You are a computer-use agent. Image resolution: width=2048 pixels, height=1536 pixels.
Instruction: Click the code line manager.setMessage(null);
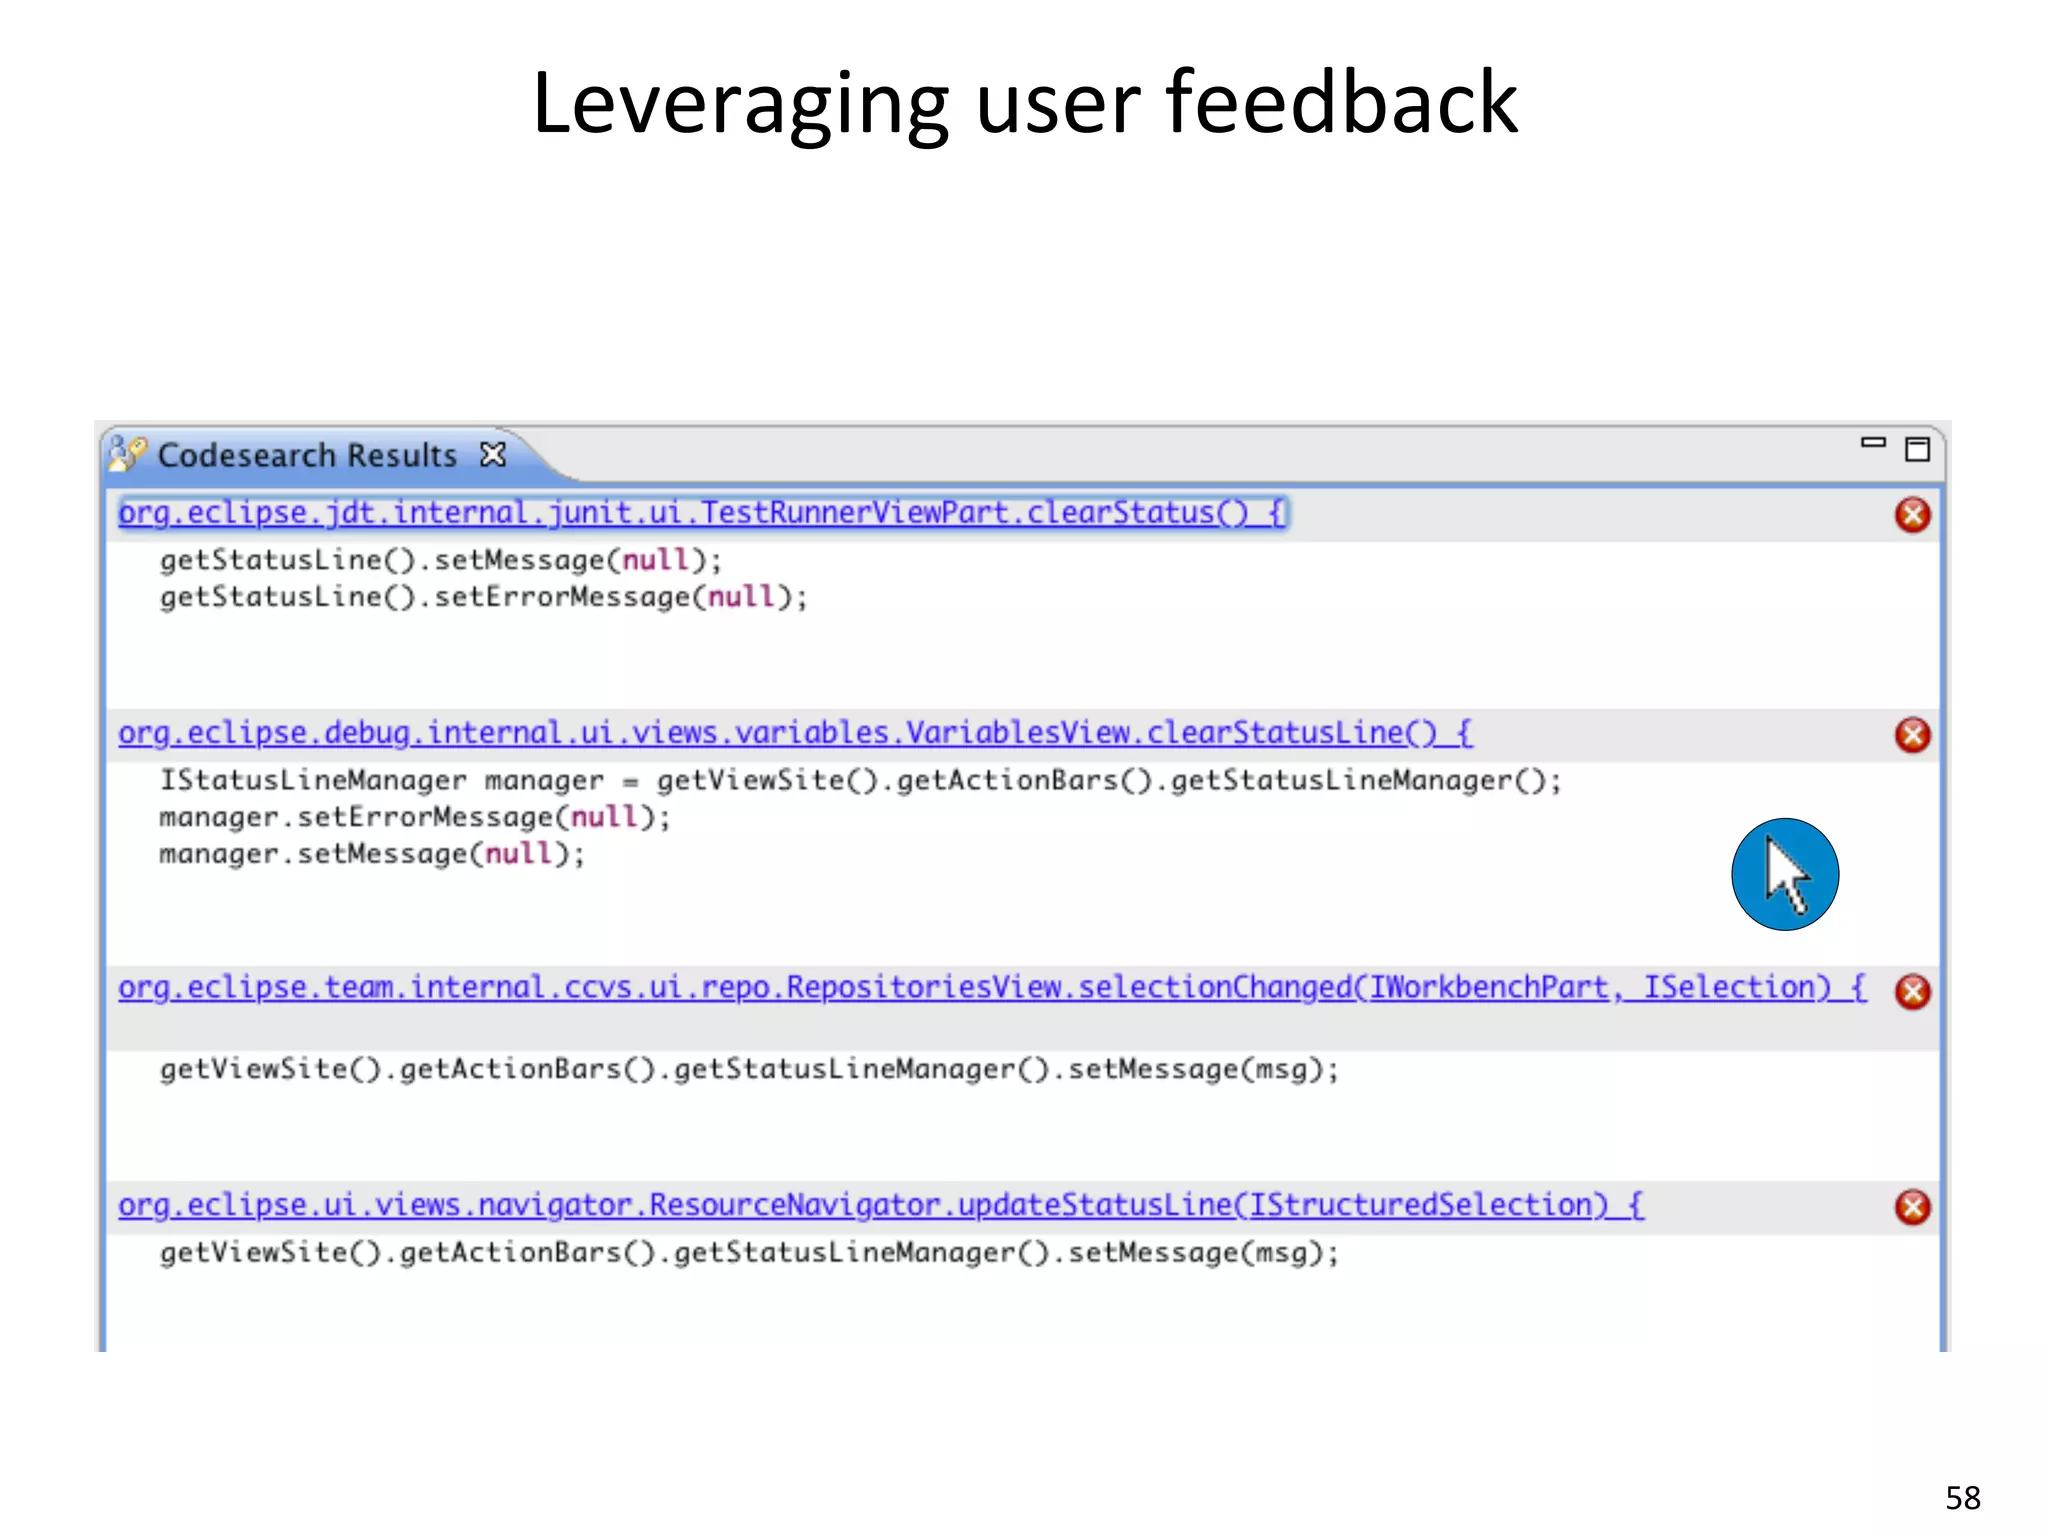[372, 854]
